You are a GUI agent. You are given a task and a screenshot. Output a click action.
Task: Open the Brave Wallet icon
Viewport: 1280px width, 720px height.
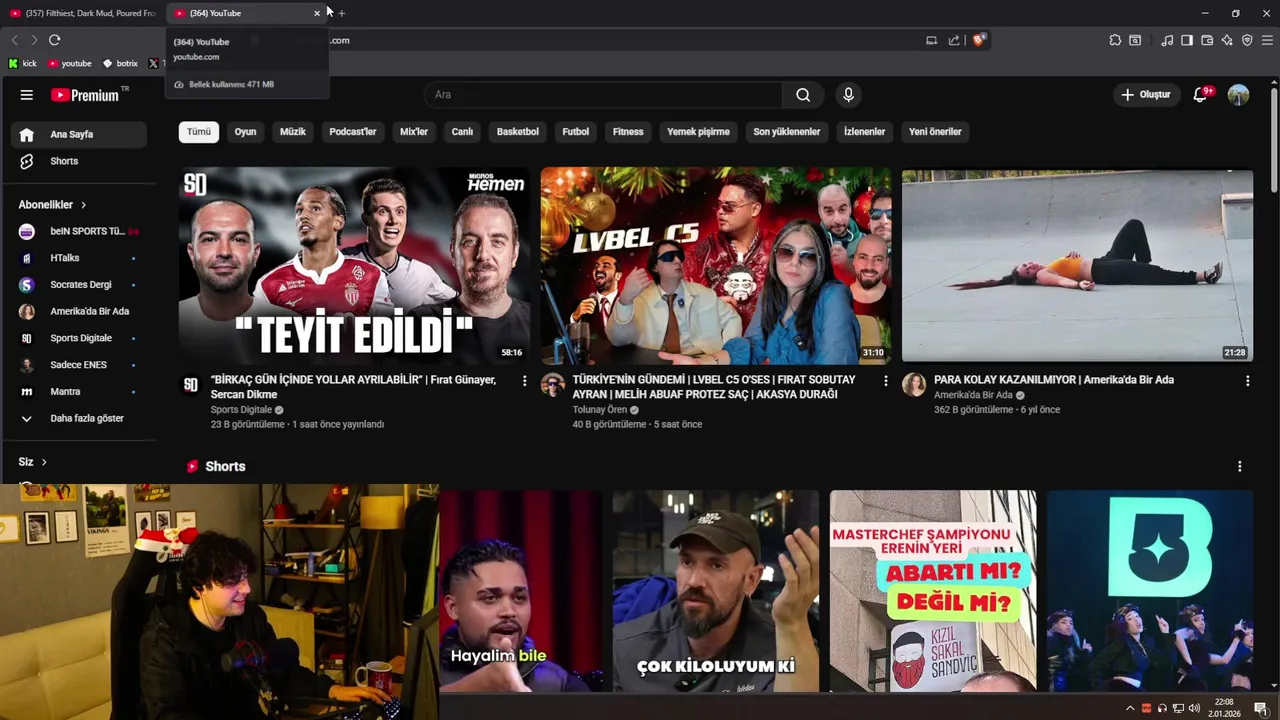[1207, 40]
